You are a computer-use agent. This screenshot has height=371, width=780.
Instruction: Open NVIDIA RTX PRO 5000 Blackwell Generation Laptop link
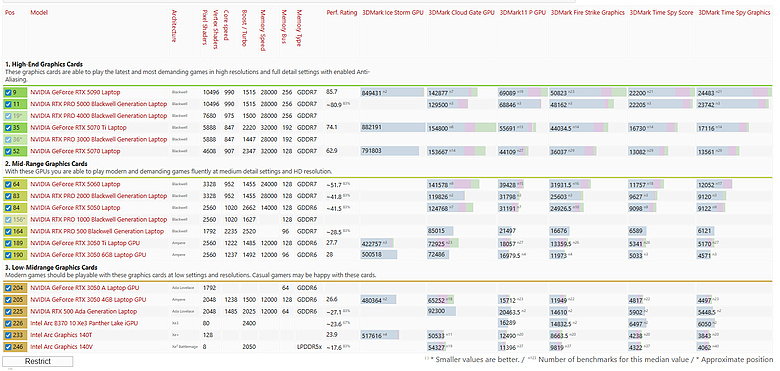[x=98, y=104]
